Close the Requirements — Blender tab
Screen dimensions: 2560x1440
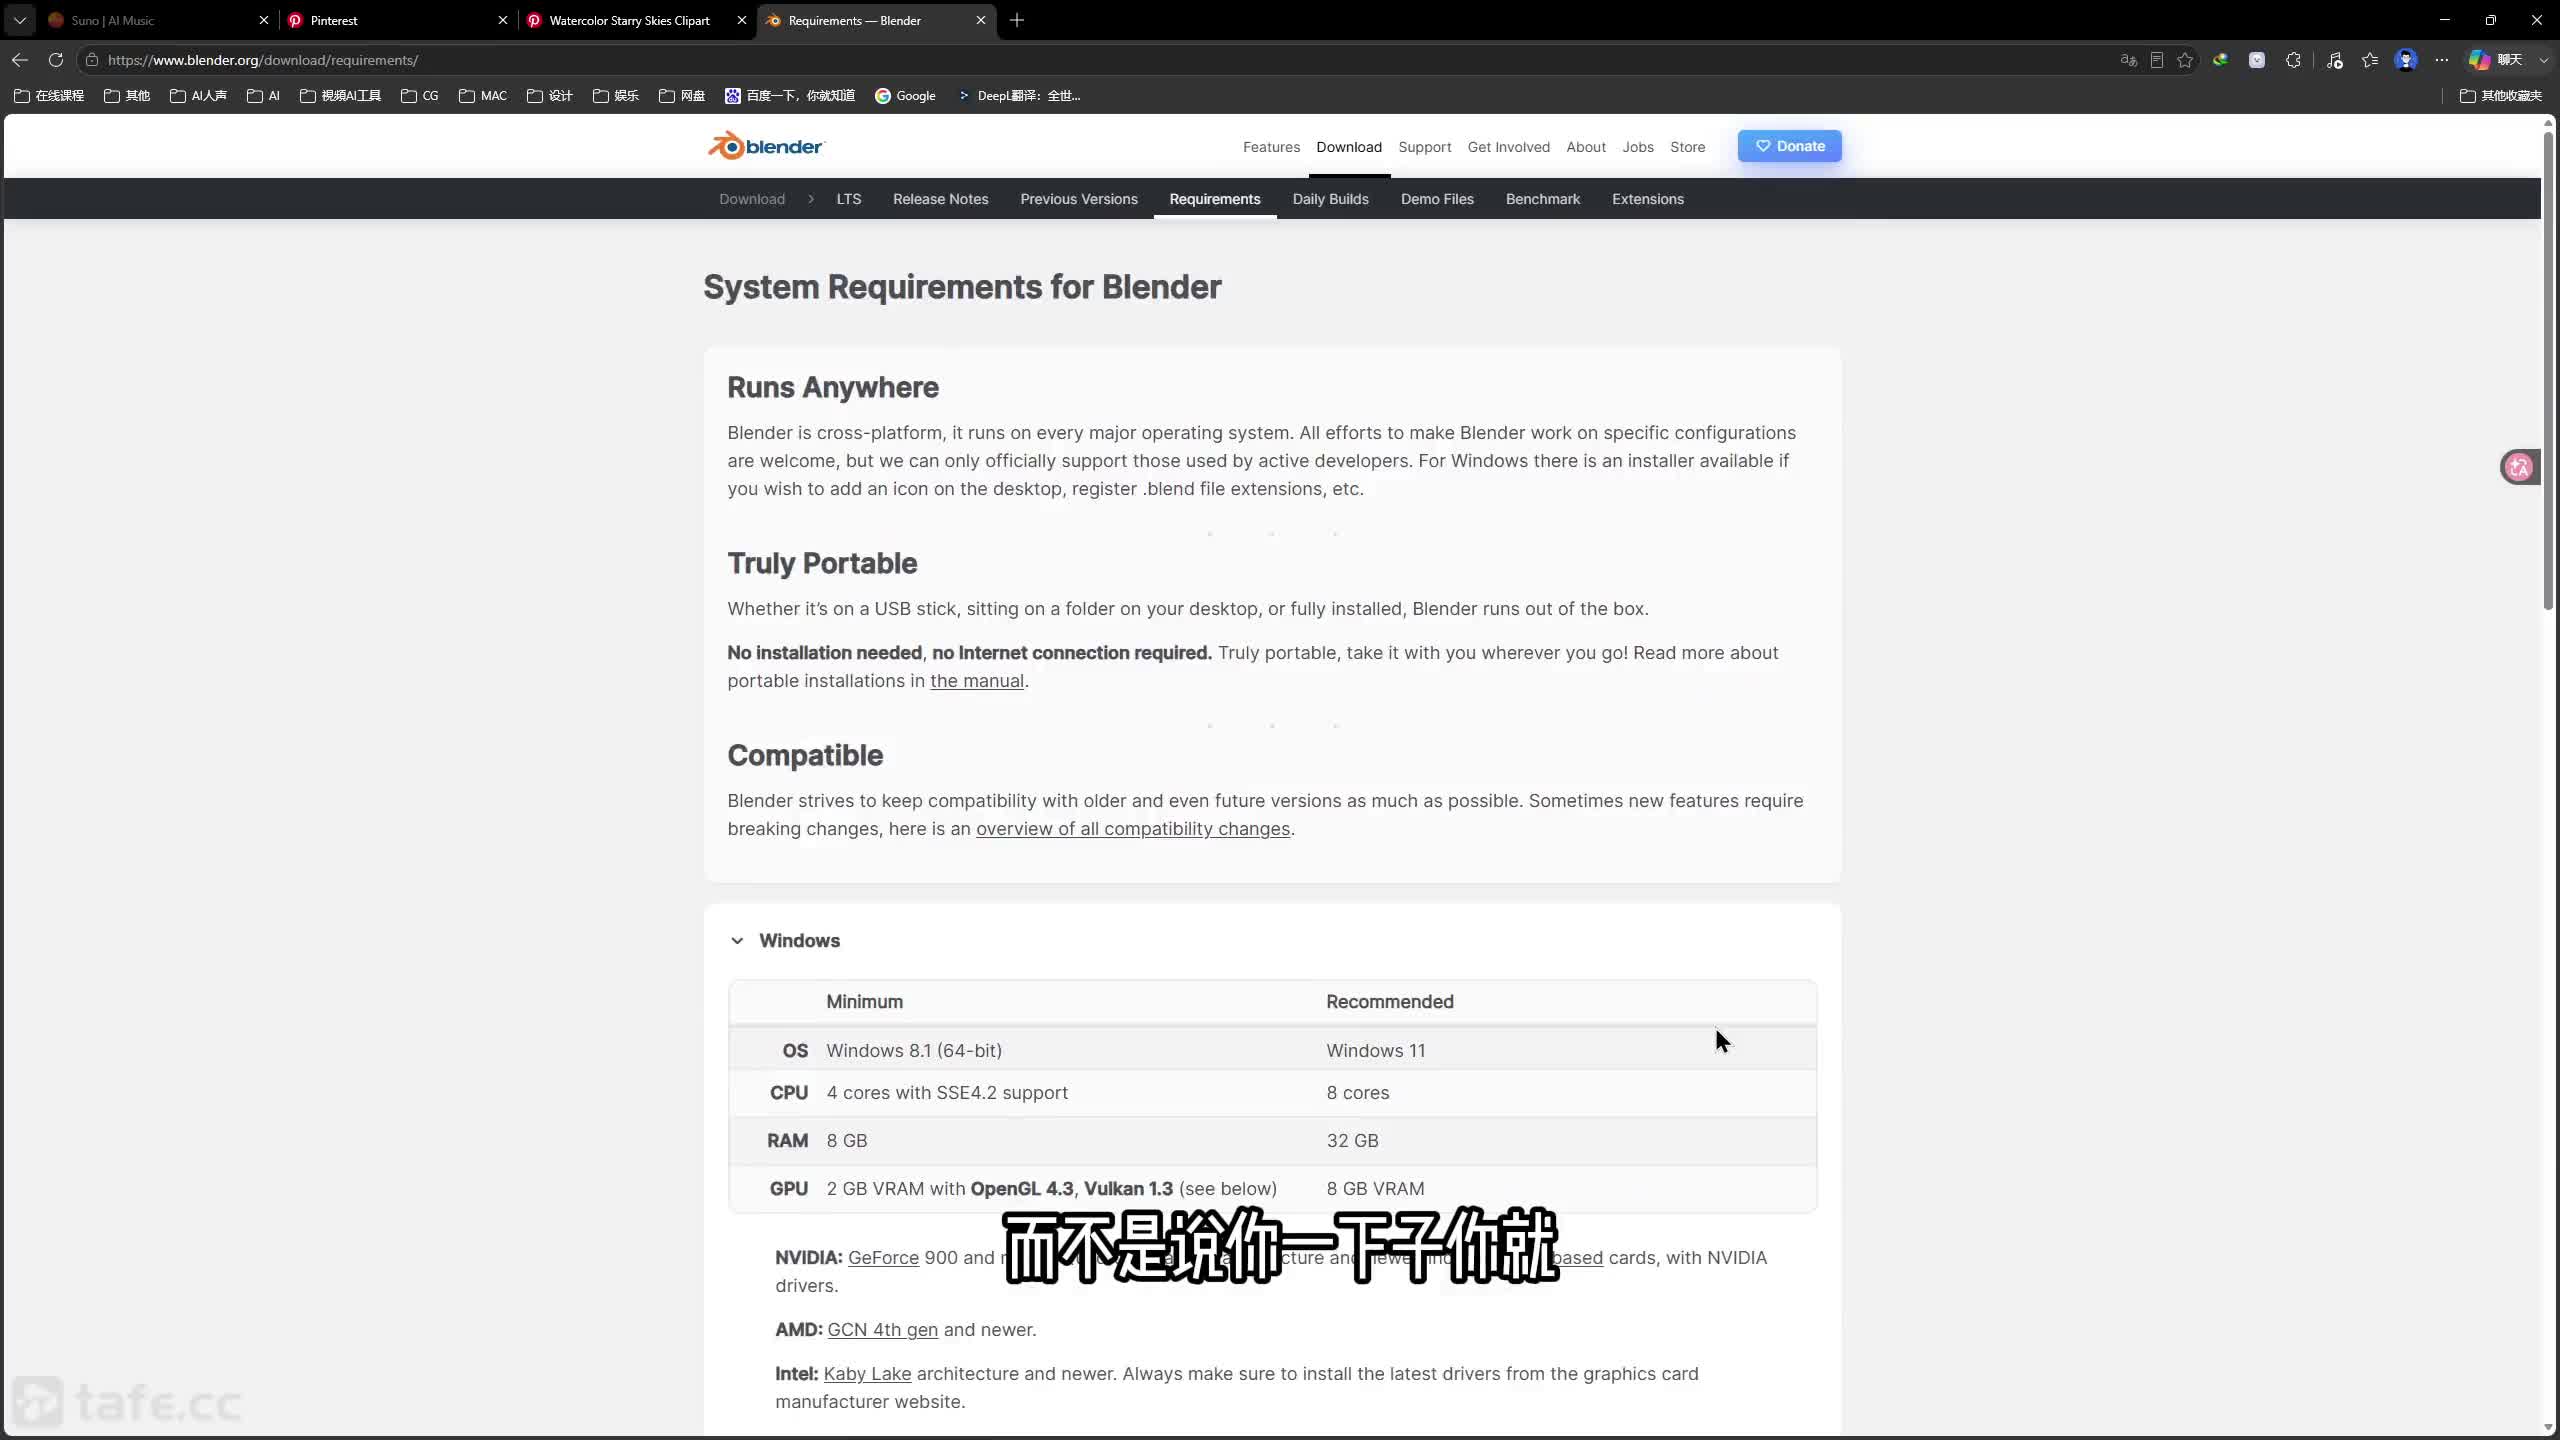[x=981, y=20]
